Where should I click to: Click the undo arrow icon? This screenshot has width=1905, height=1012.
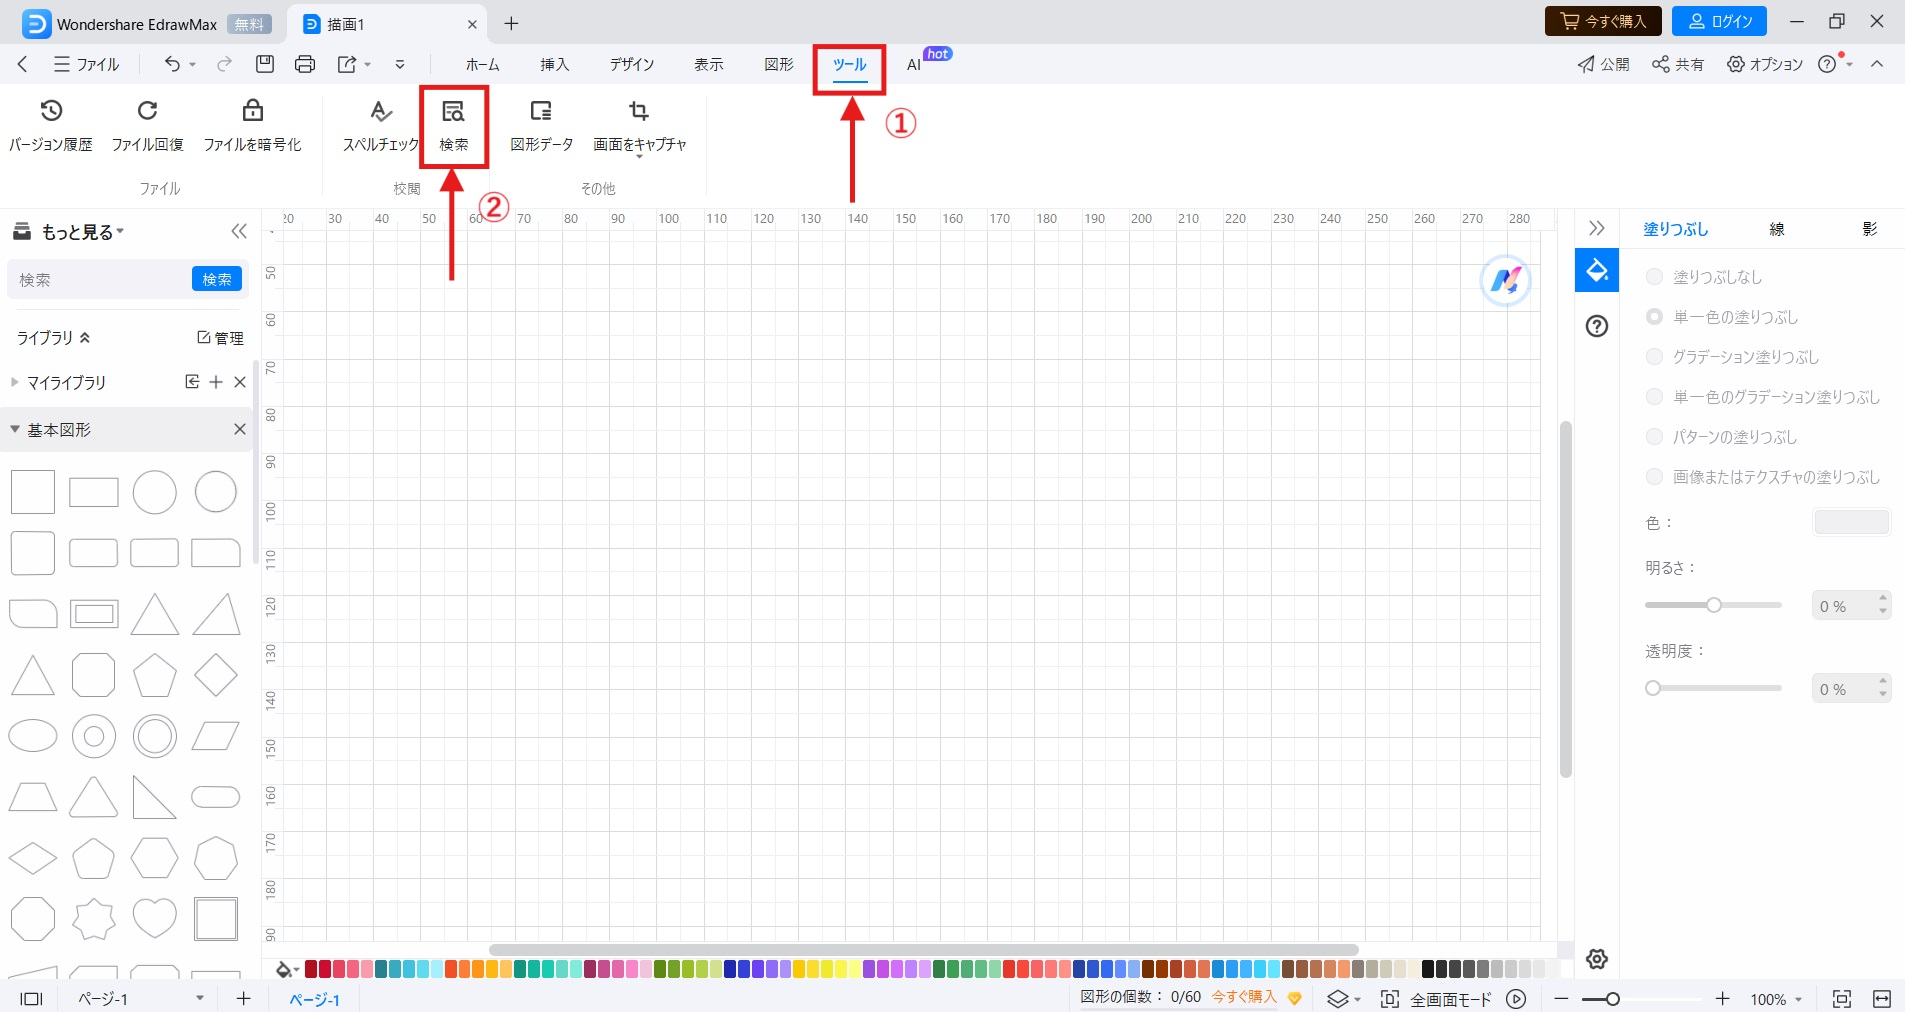click(x=172, y=64)
